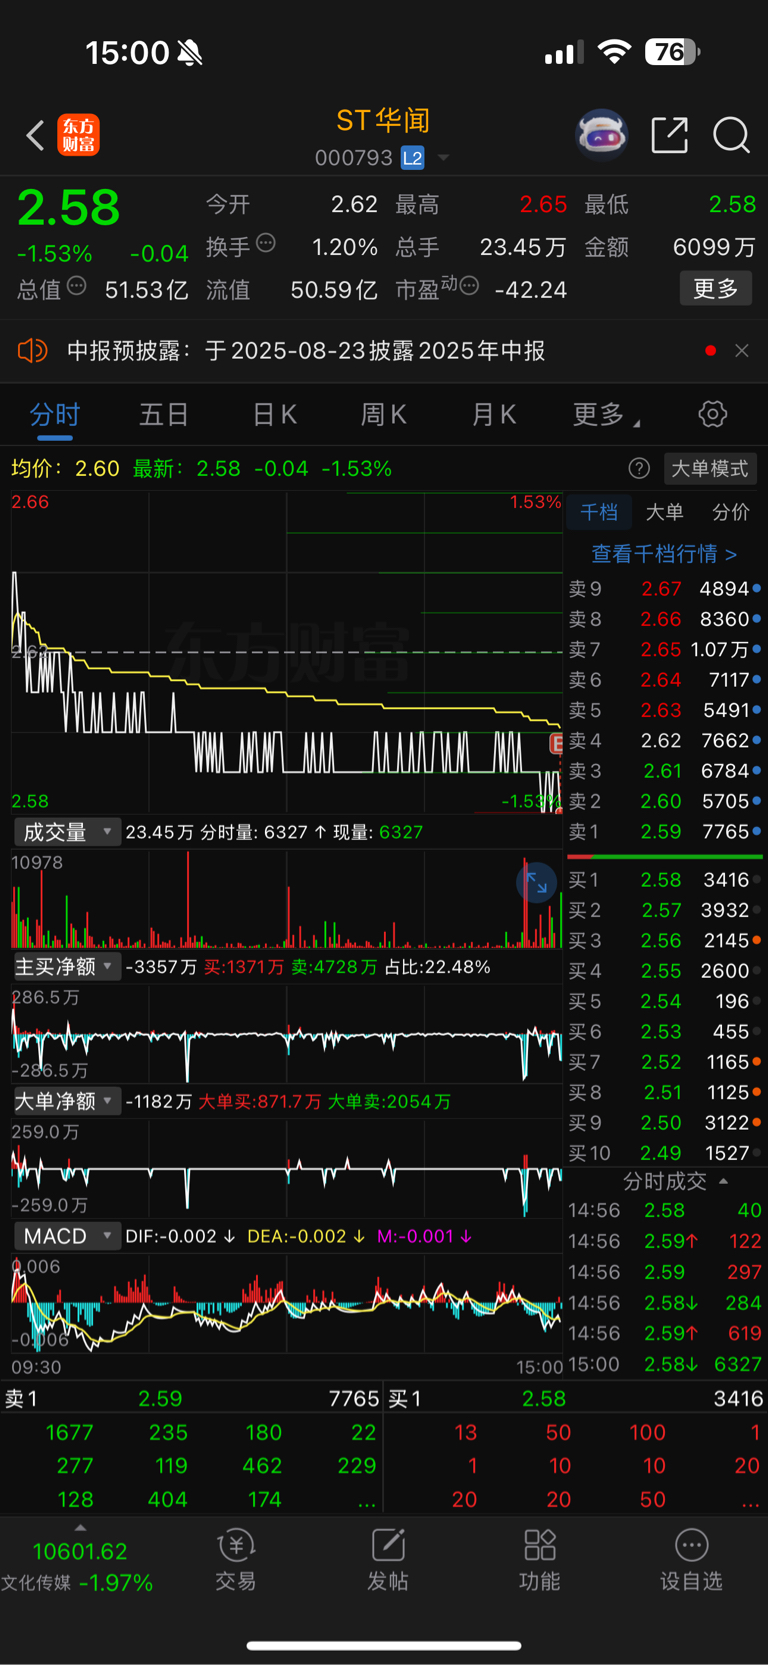This screenshot has height=1665, width=768.
Task: Open chart settings gear icon
Action: (713, 414)
